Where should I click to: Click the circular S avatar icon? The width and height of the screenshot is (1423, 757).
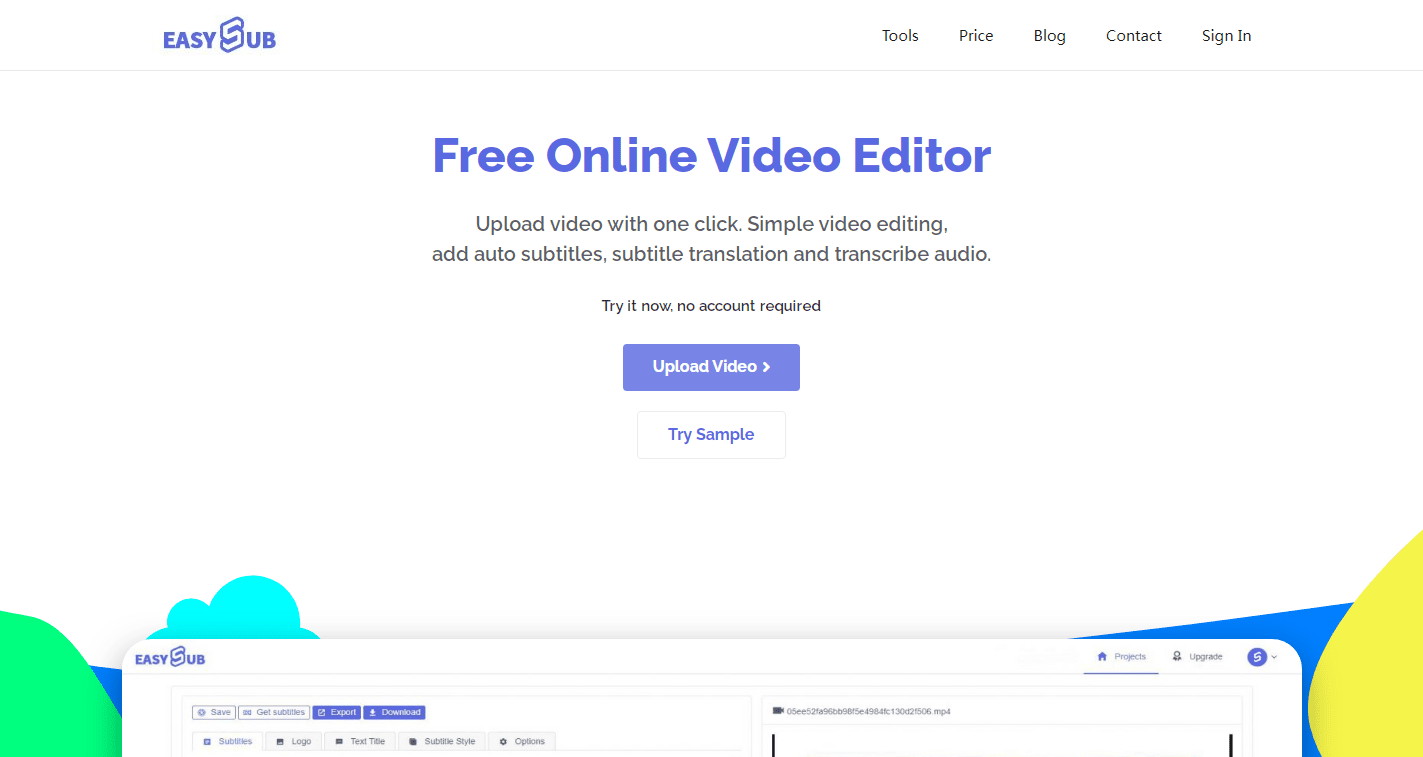(1256, 657)
